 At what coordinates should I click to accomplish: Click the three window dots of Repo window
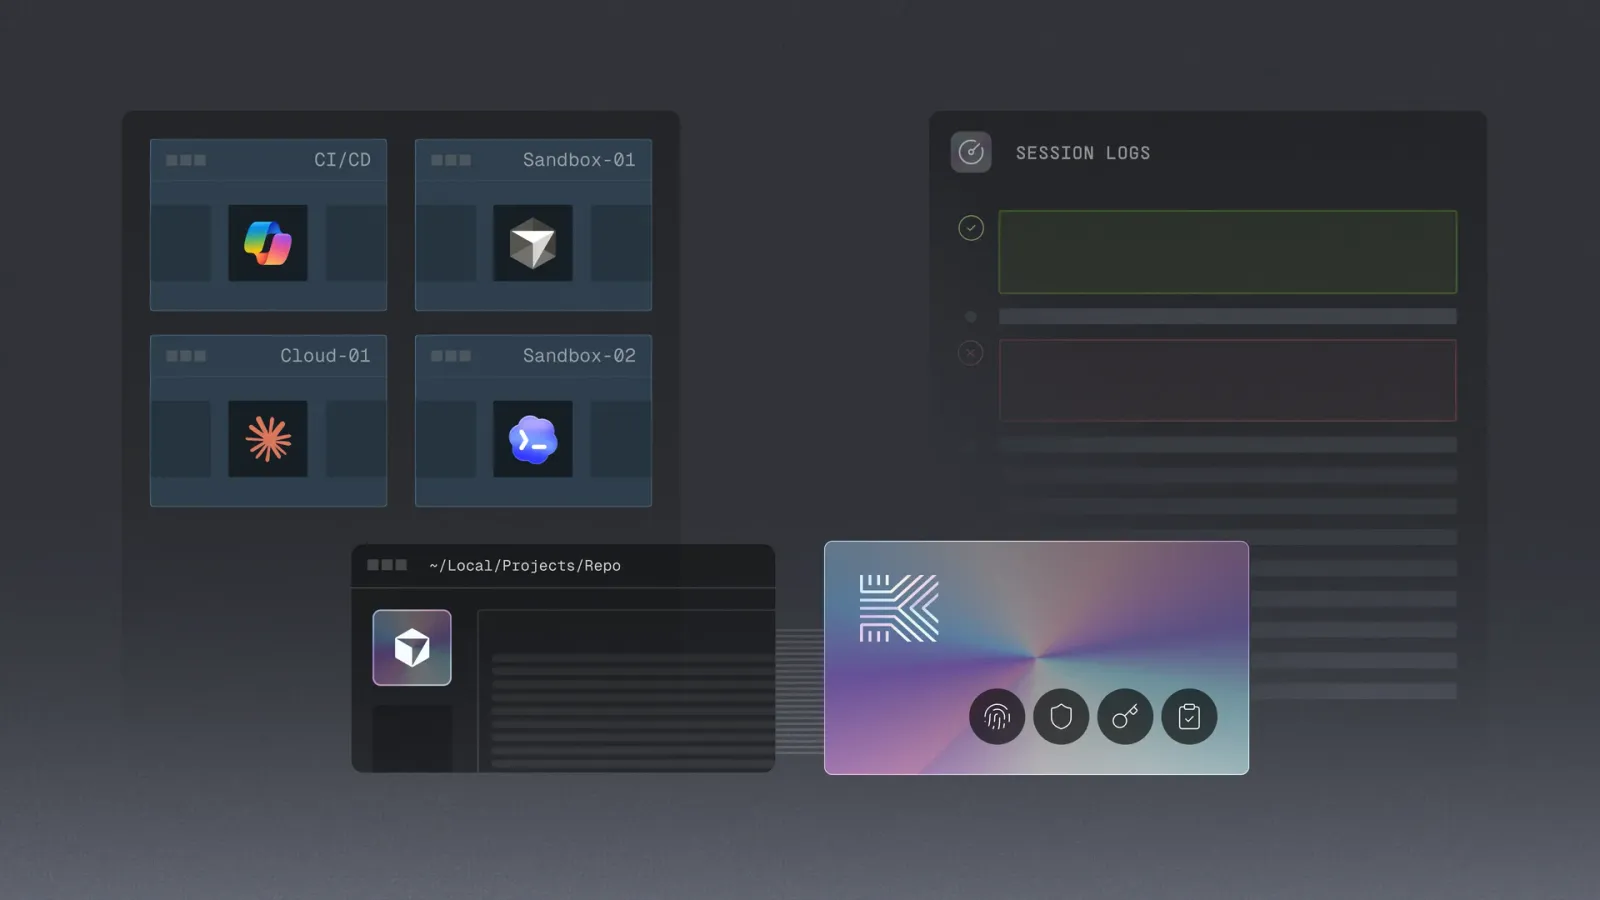387,565
